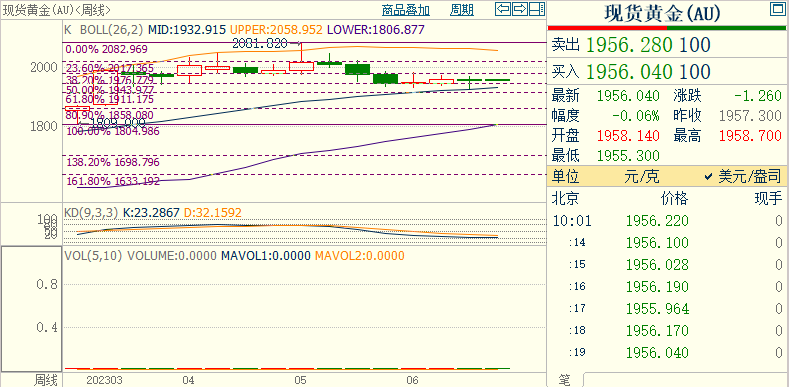Click the 2081.820 high price marker
The image size is (789, 387).
pyautogui.click(x=261, y=44)
